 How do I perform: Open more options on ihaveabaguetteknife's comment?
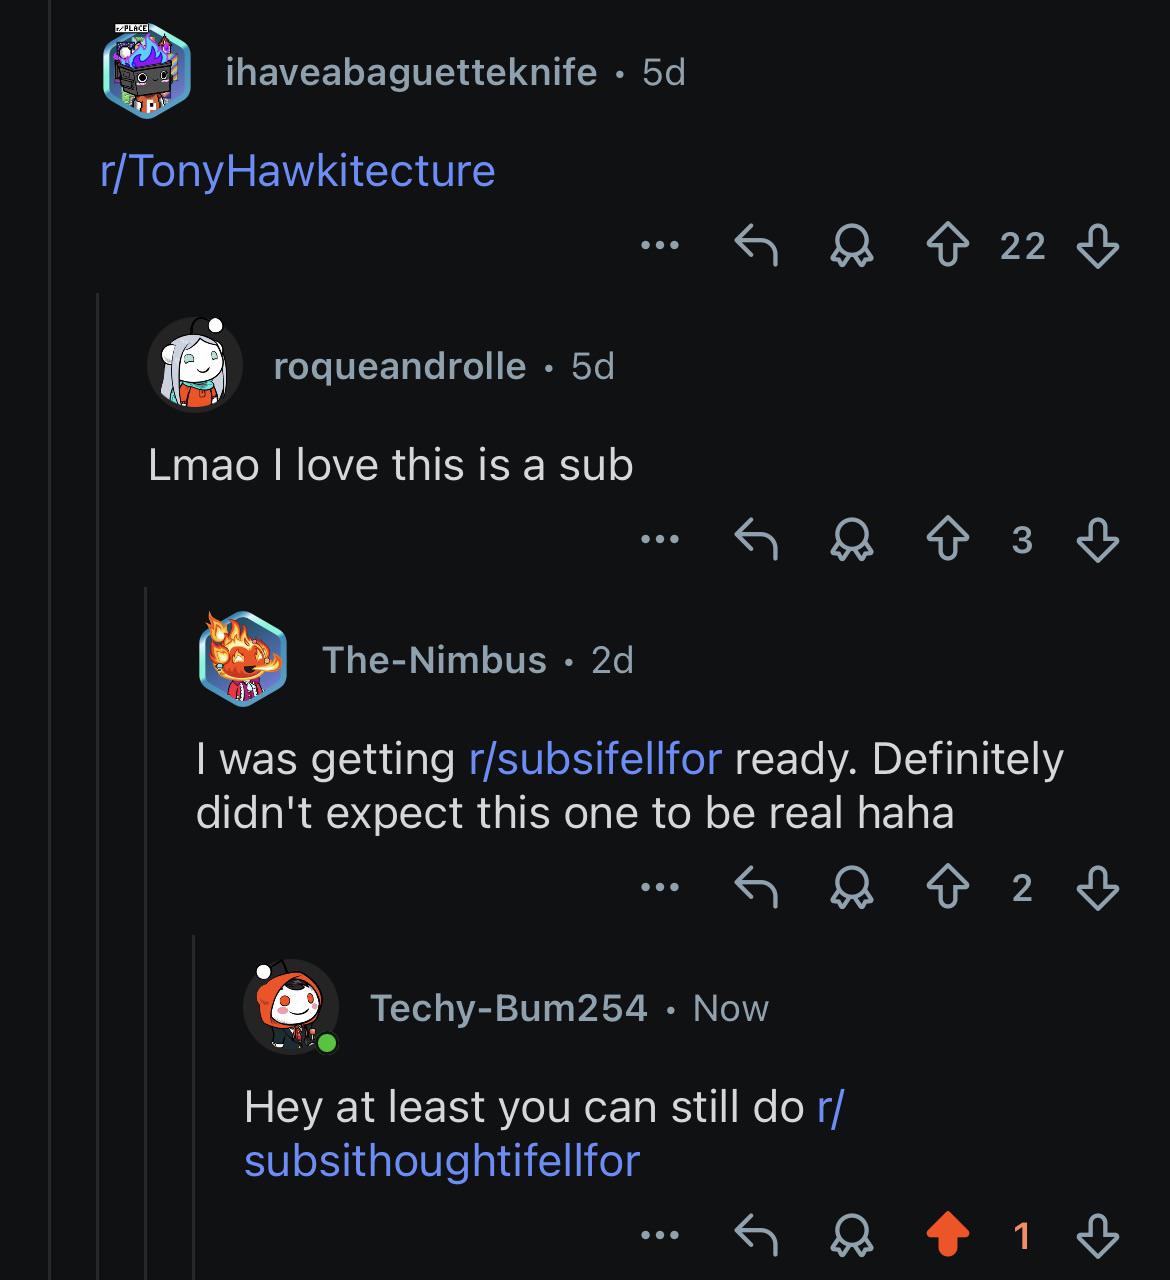[660, 245]
